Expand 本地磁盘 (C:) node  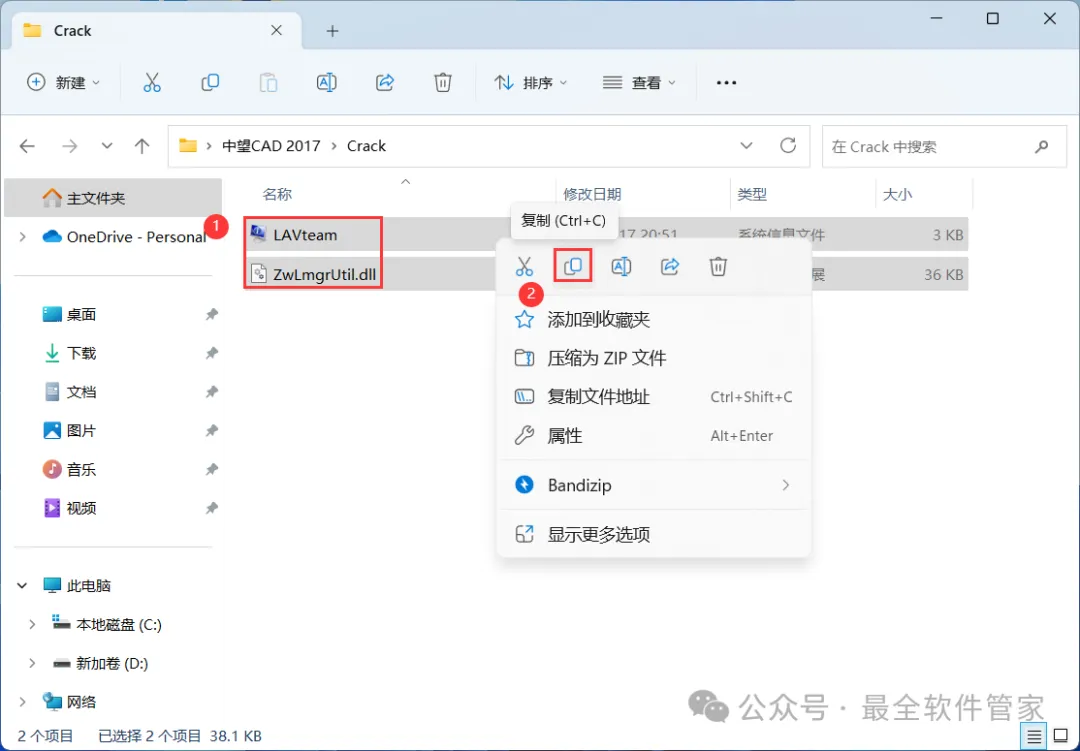32,624
